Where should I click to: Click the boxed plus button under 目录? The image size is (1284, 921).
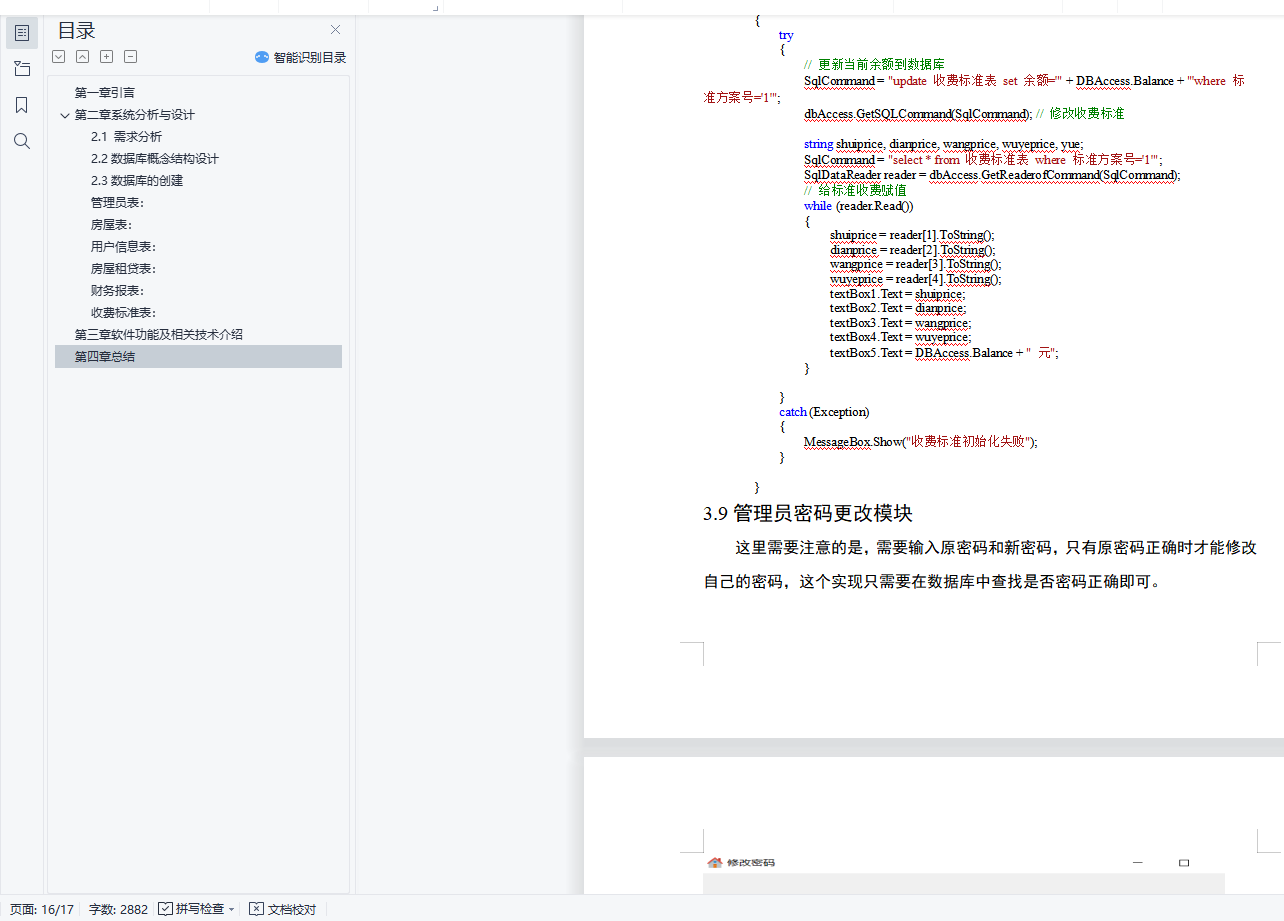click(x=107, y=57)
